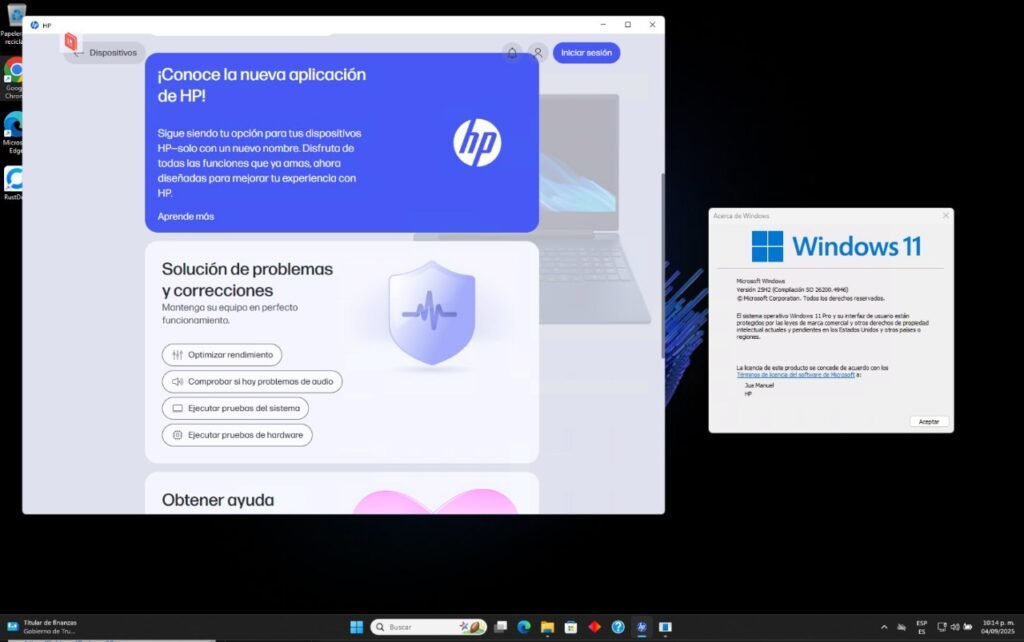This screenshot has height=642, width=1024.
Task: Open the notifications bell in HP app
Action: click(513, 53)
